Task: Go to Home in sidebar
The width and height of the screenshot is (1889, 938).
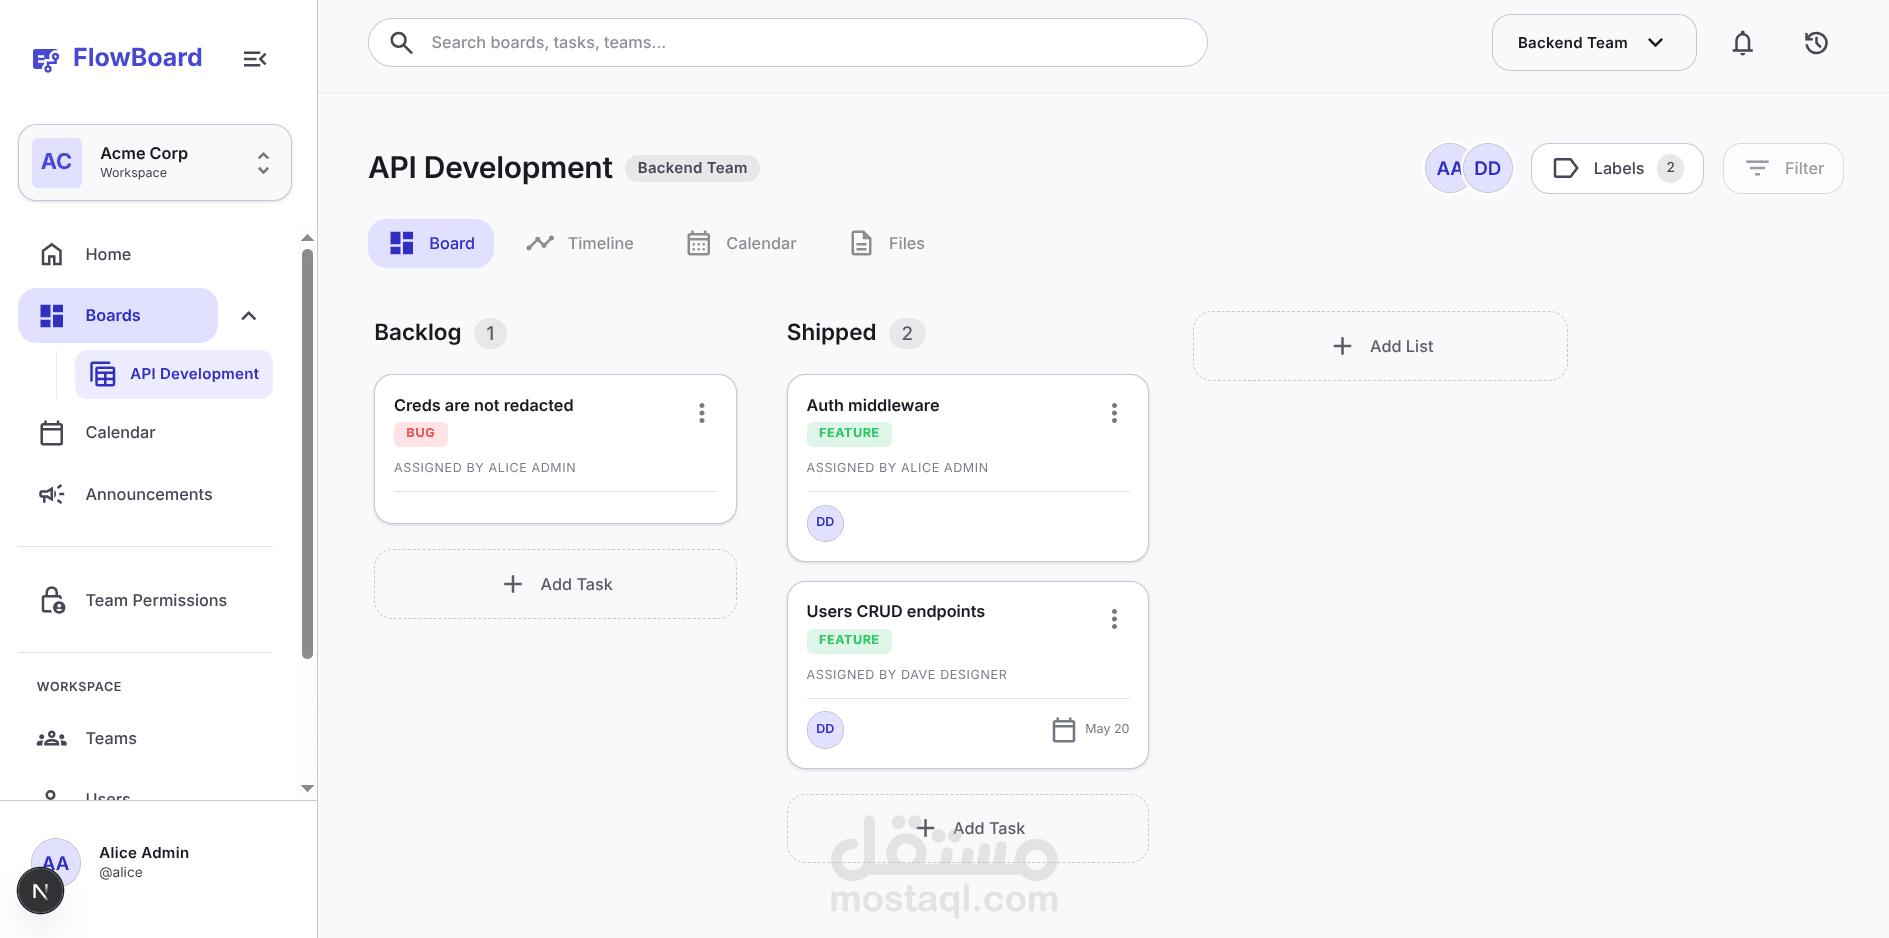Action: 145,254
